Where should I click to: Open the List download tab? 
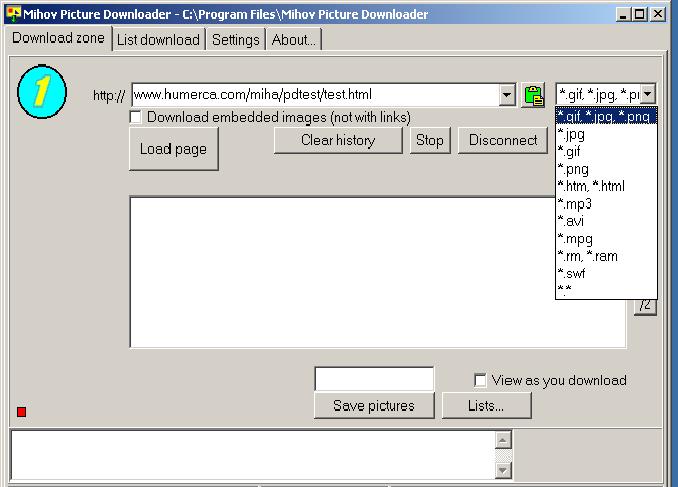(x=158, y=40)
